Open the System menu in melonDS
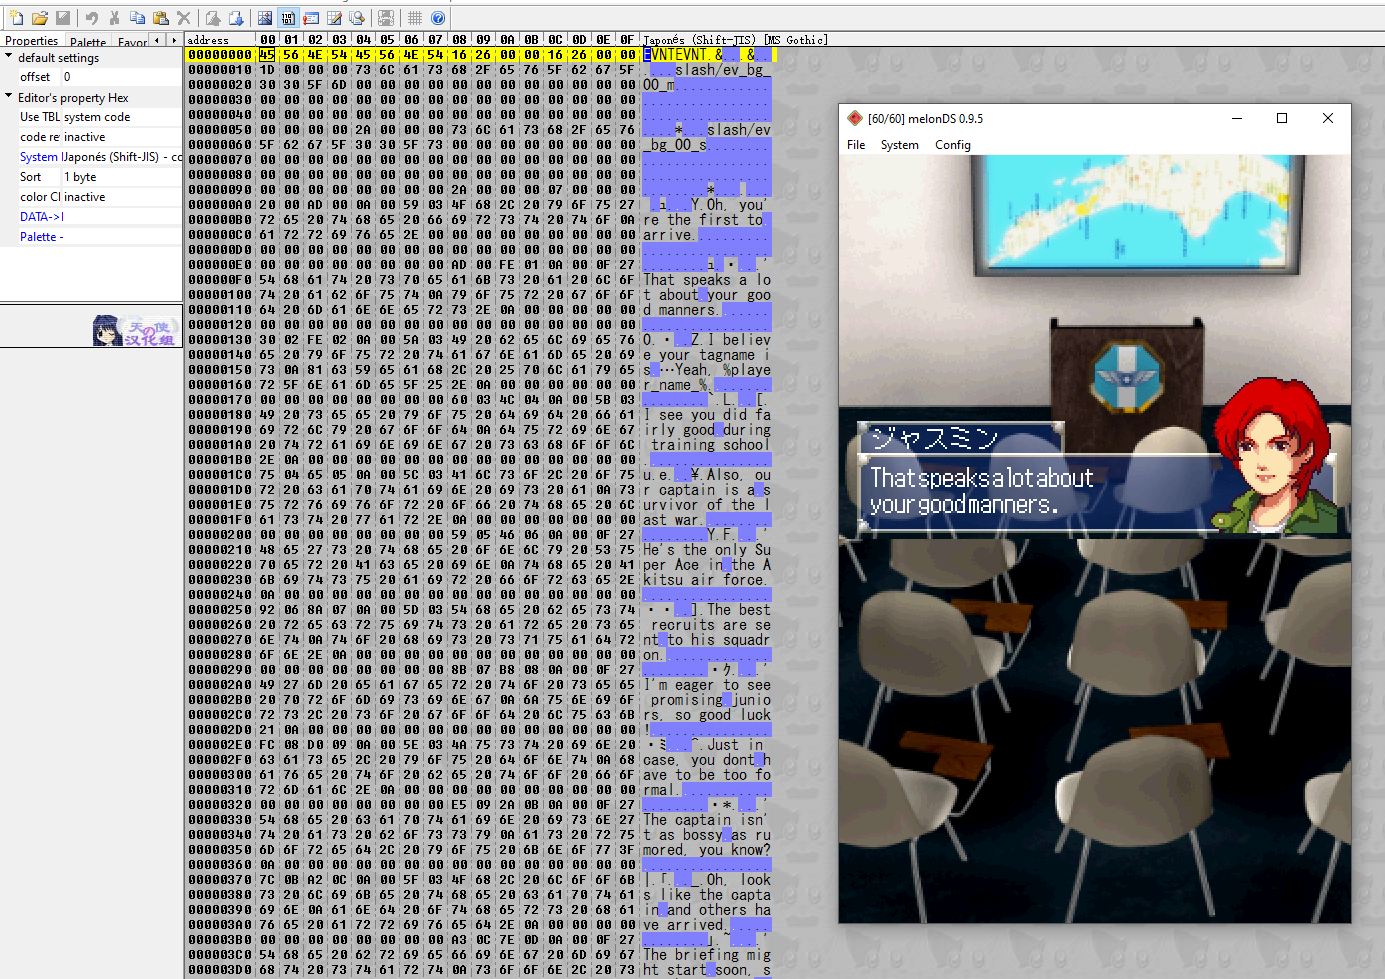This screenshot has width=1385, height=979. tap(900, 145)
